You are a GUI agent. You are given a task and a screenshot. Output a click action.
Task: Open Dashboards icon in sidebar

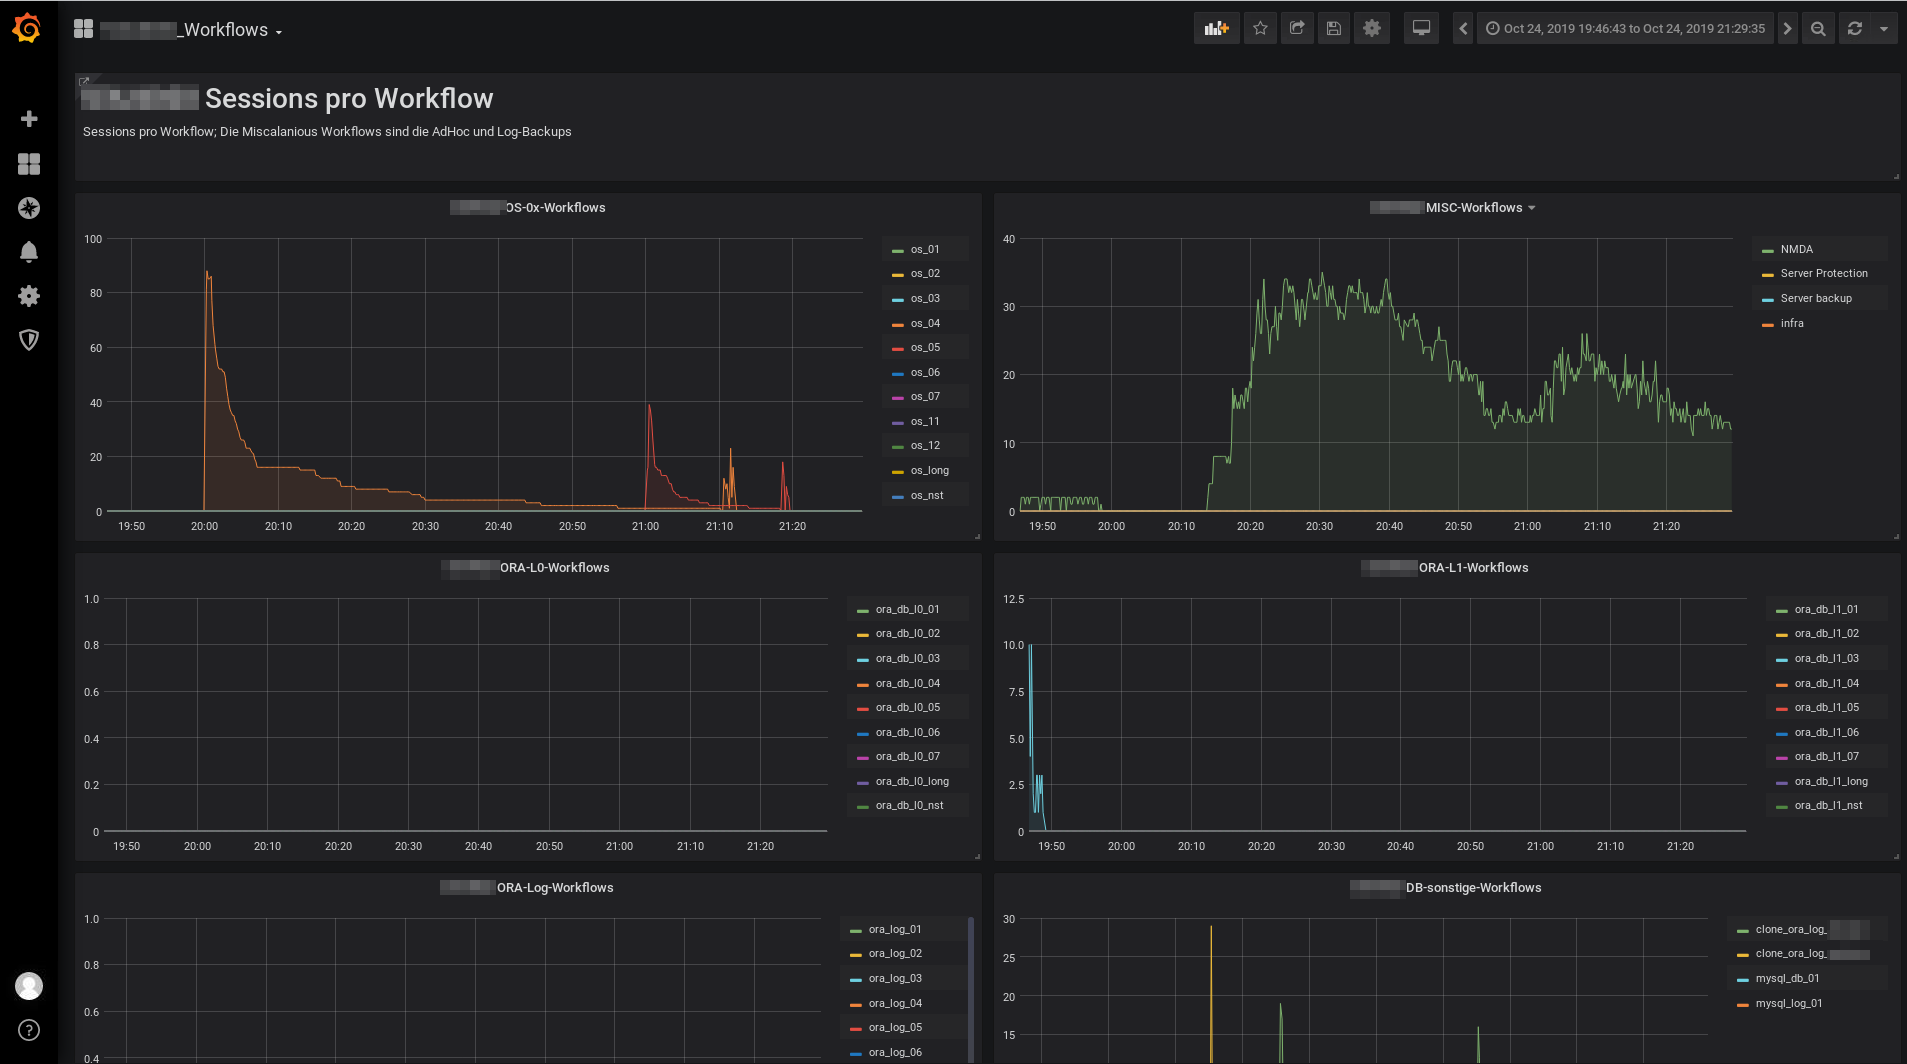pyautogui.click(x=29, y=164)
